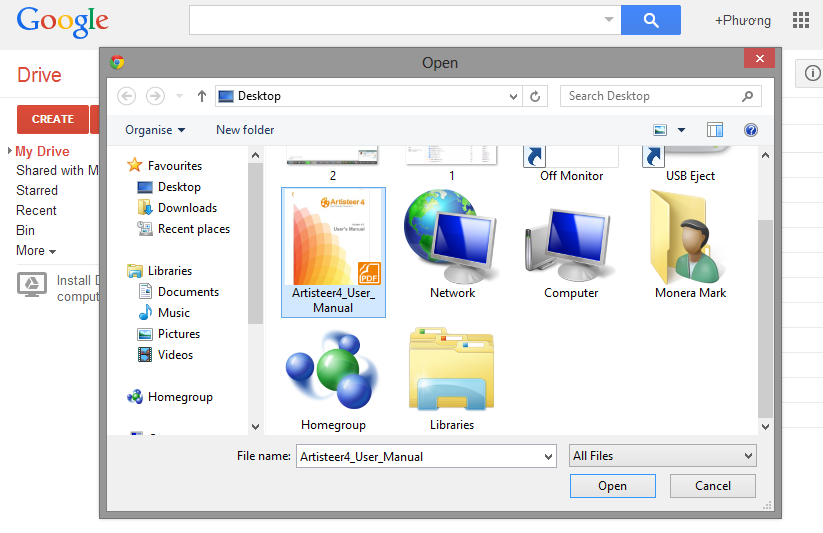Select Libraries in the navigation tree
The height and width of the screenshot is (533, 823).
click(x=160, y=271)
